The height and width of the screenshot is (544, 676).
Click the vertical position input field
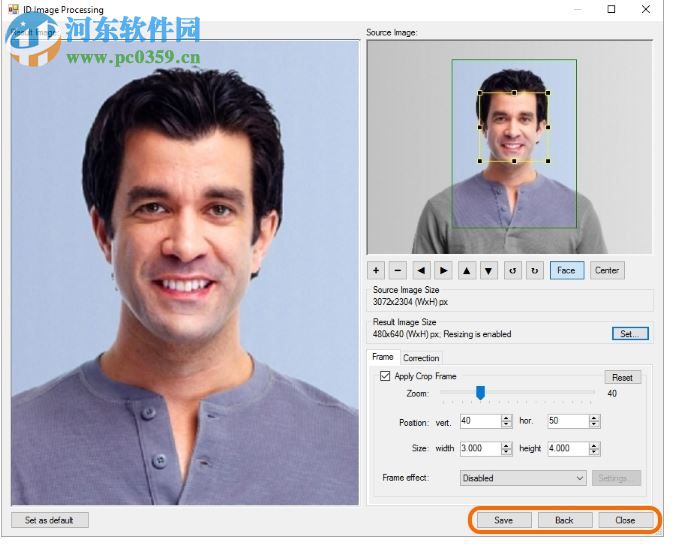[480, 421]
